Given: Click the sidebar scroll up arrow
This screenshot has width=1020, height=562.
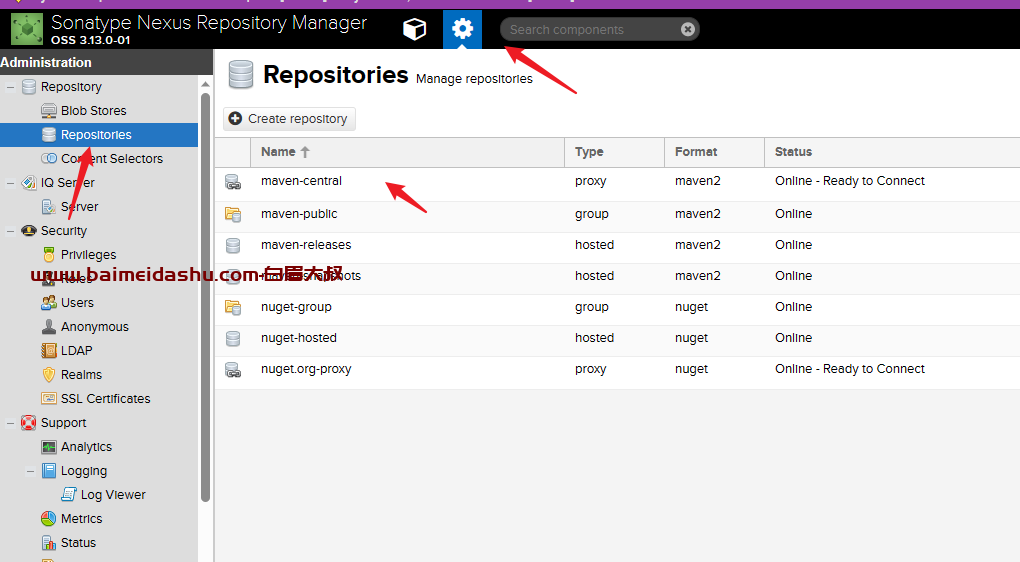Looking at the screenshot, I should (x=206, y=85).
